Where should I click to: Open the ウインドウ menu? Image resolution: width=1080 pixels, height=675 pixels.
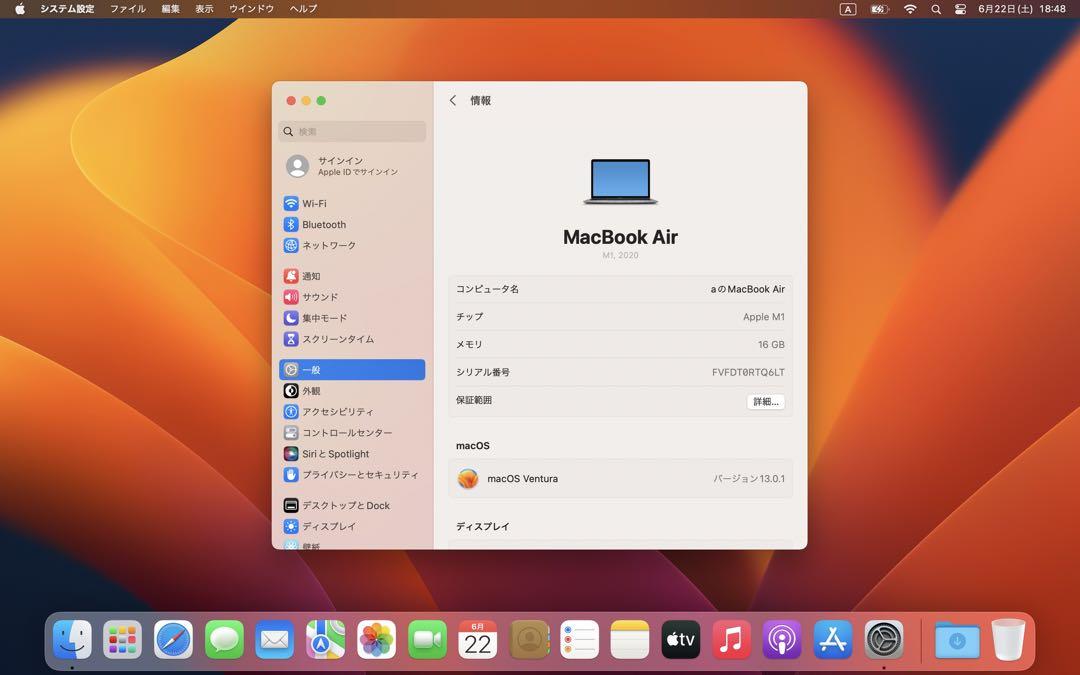(x=251, y=9)
